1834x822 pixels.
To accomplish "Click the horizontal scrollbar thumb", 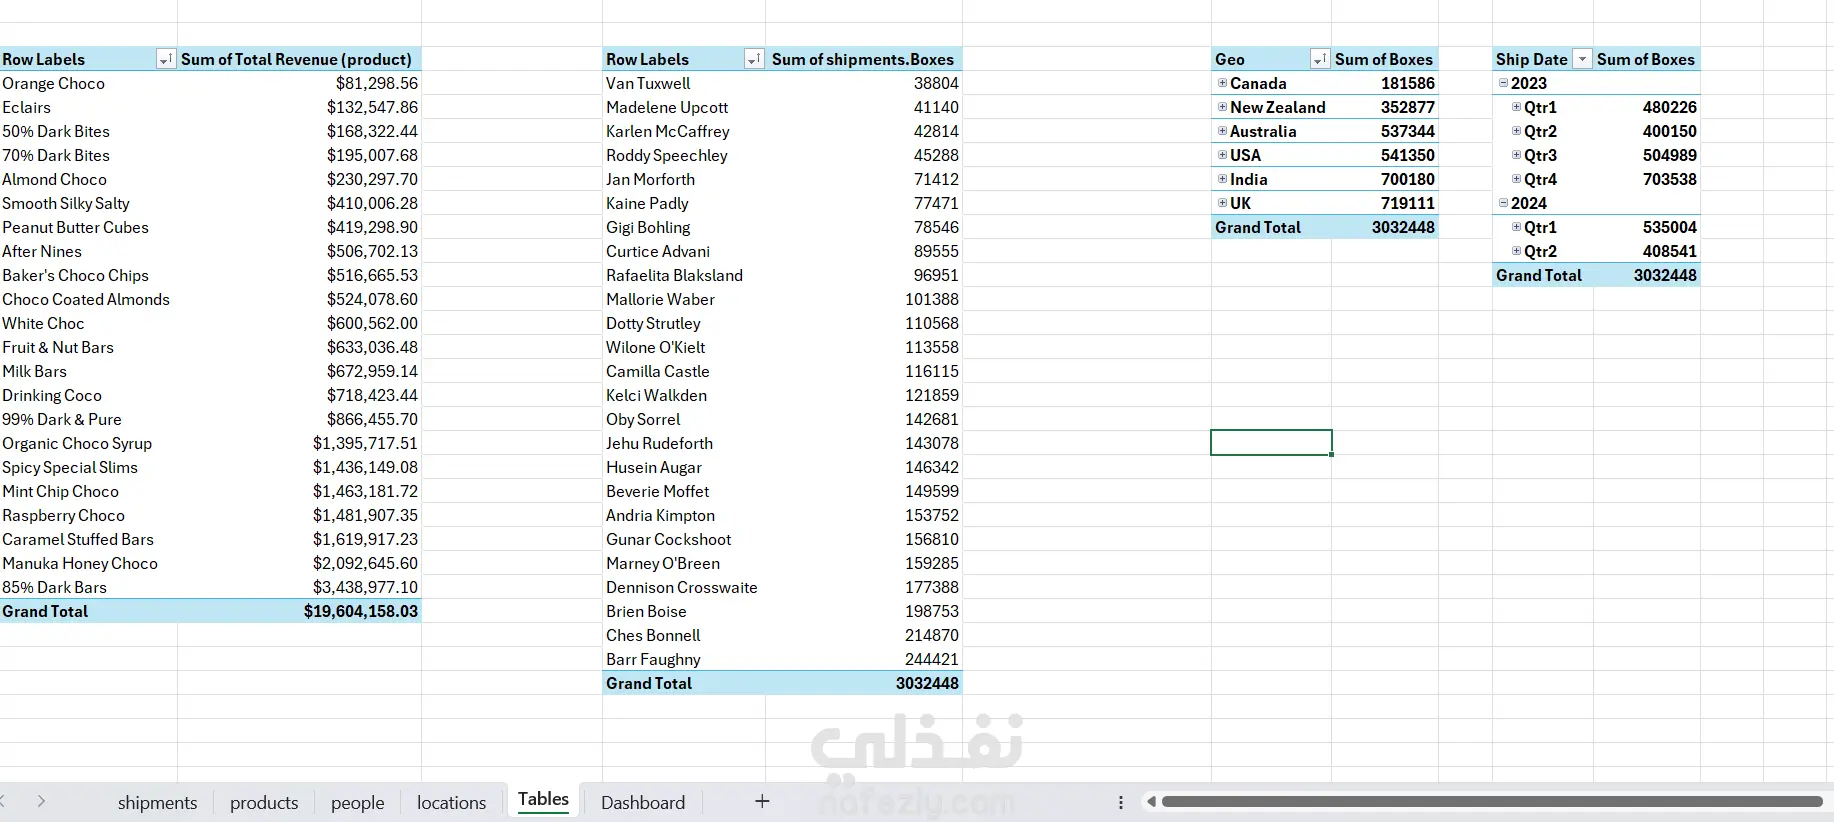I will pyautogui.click(x=1492, y=801).
